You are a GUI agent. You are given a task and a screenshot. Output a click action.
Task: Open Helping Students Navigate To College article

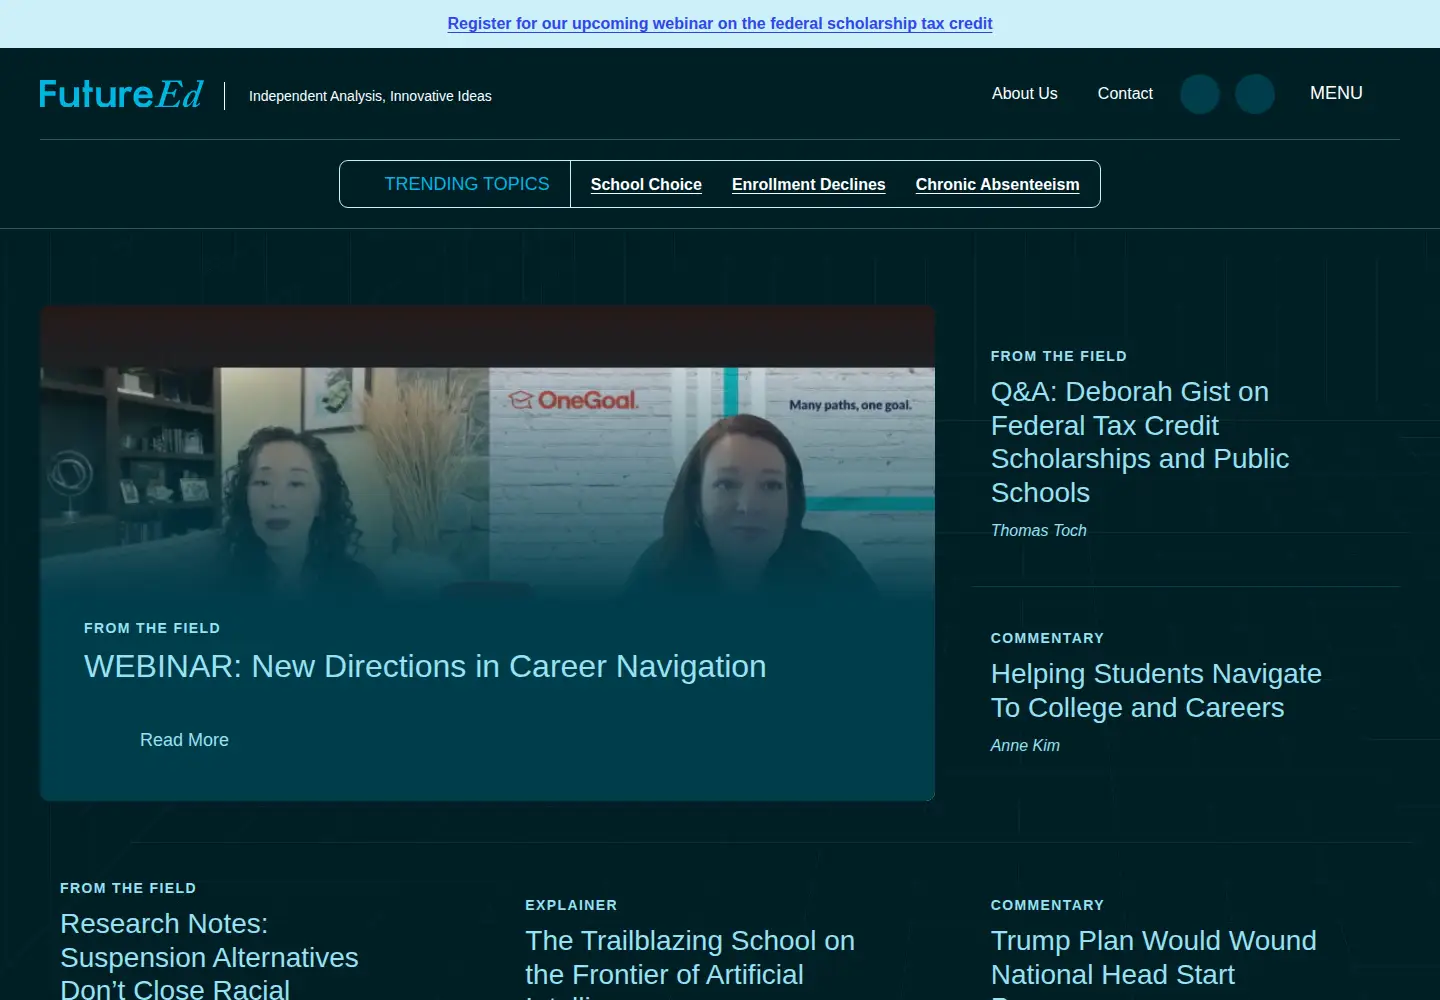1156,690
